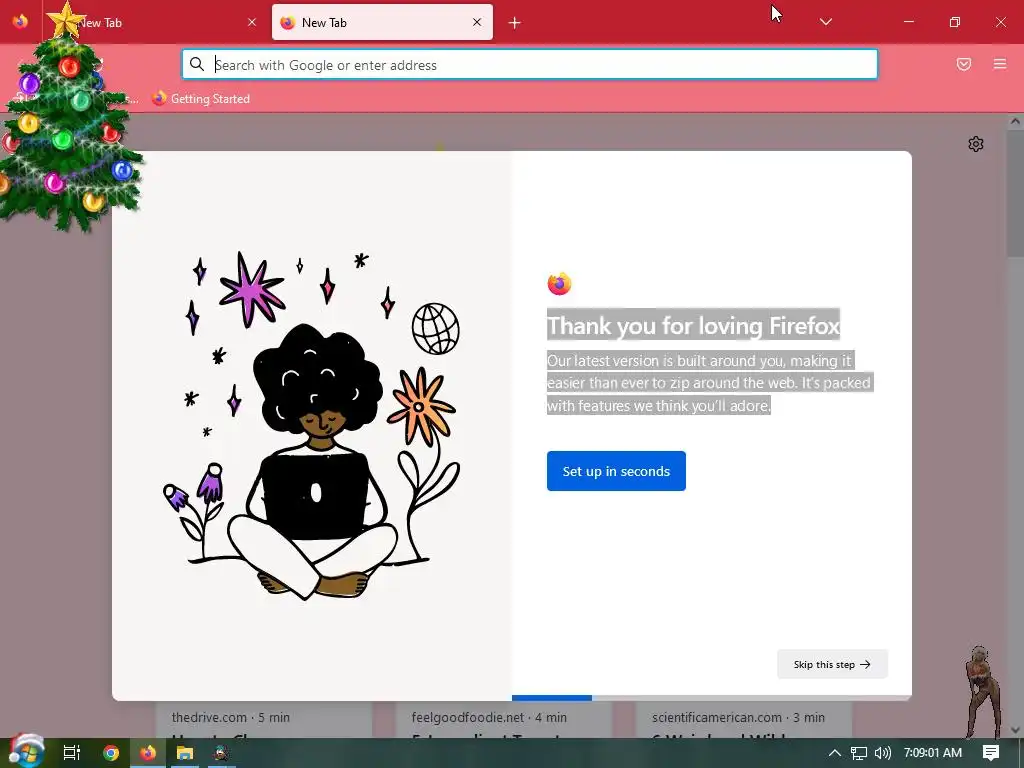Click the 'Our latest version is built around you' paragraph
The width and height of the screenshot is (1024, 768).
(x=709, y=383)
